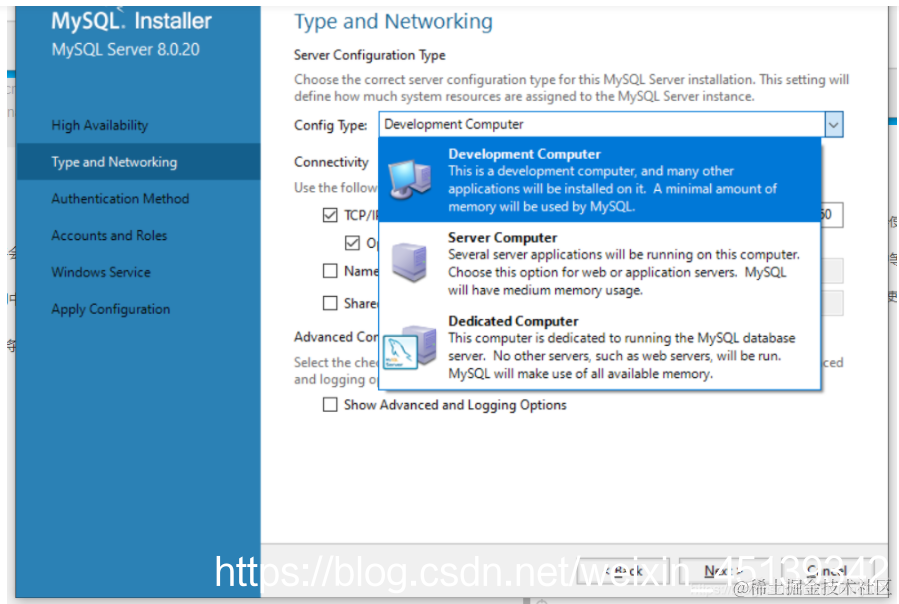The width and height of the screenshot is (899, 604).
Task: Click the Server Configuration Type label
Action: pyautogui.click(x=369, y=55)
